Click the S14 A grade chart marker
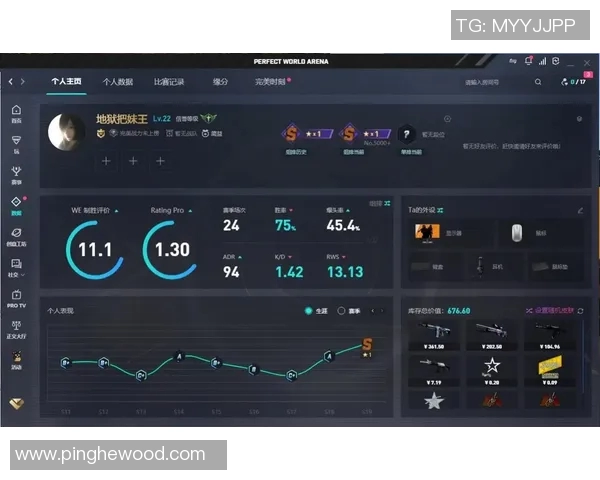 pos(179,357)
